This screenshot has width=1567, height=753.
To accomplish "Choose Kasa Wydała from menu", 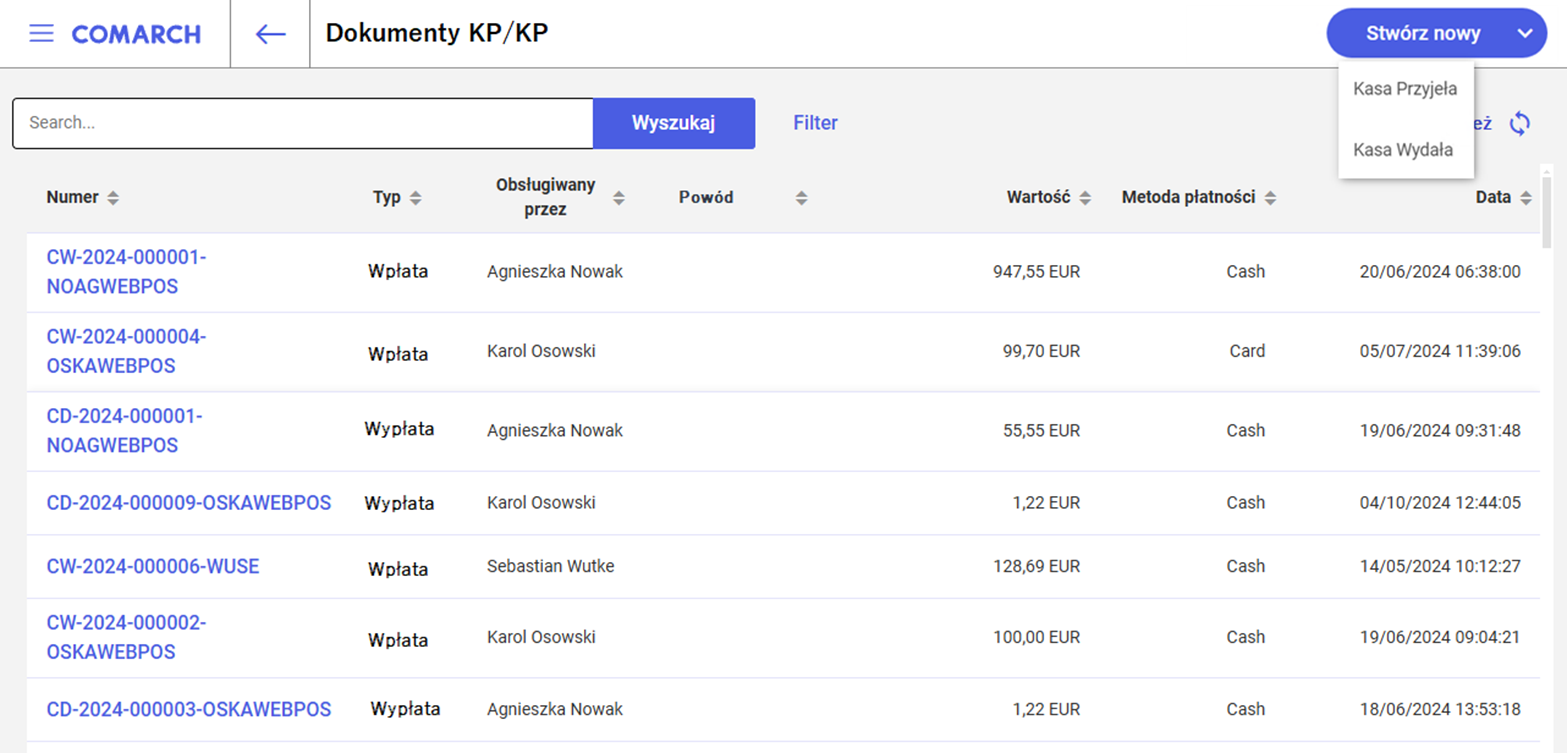I will [1403, 150].
